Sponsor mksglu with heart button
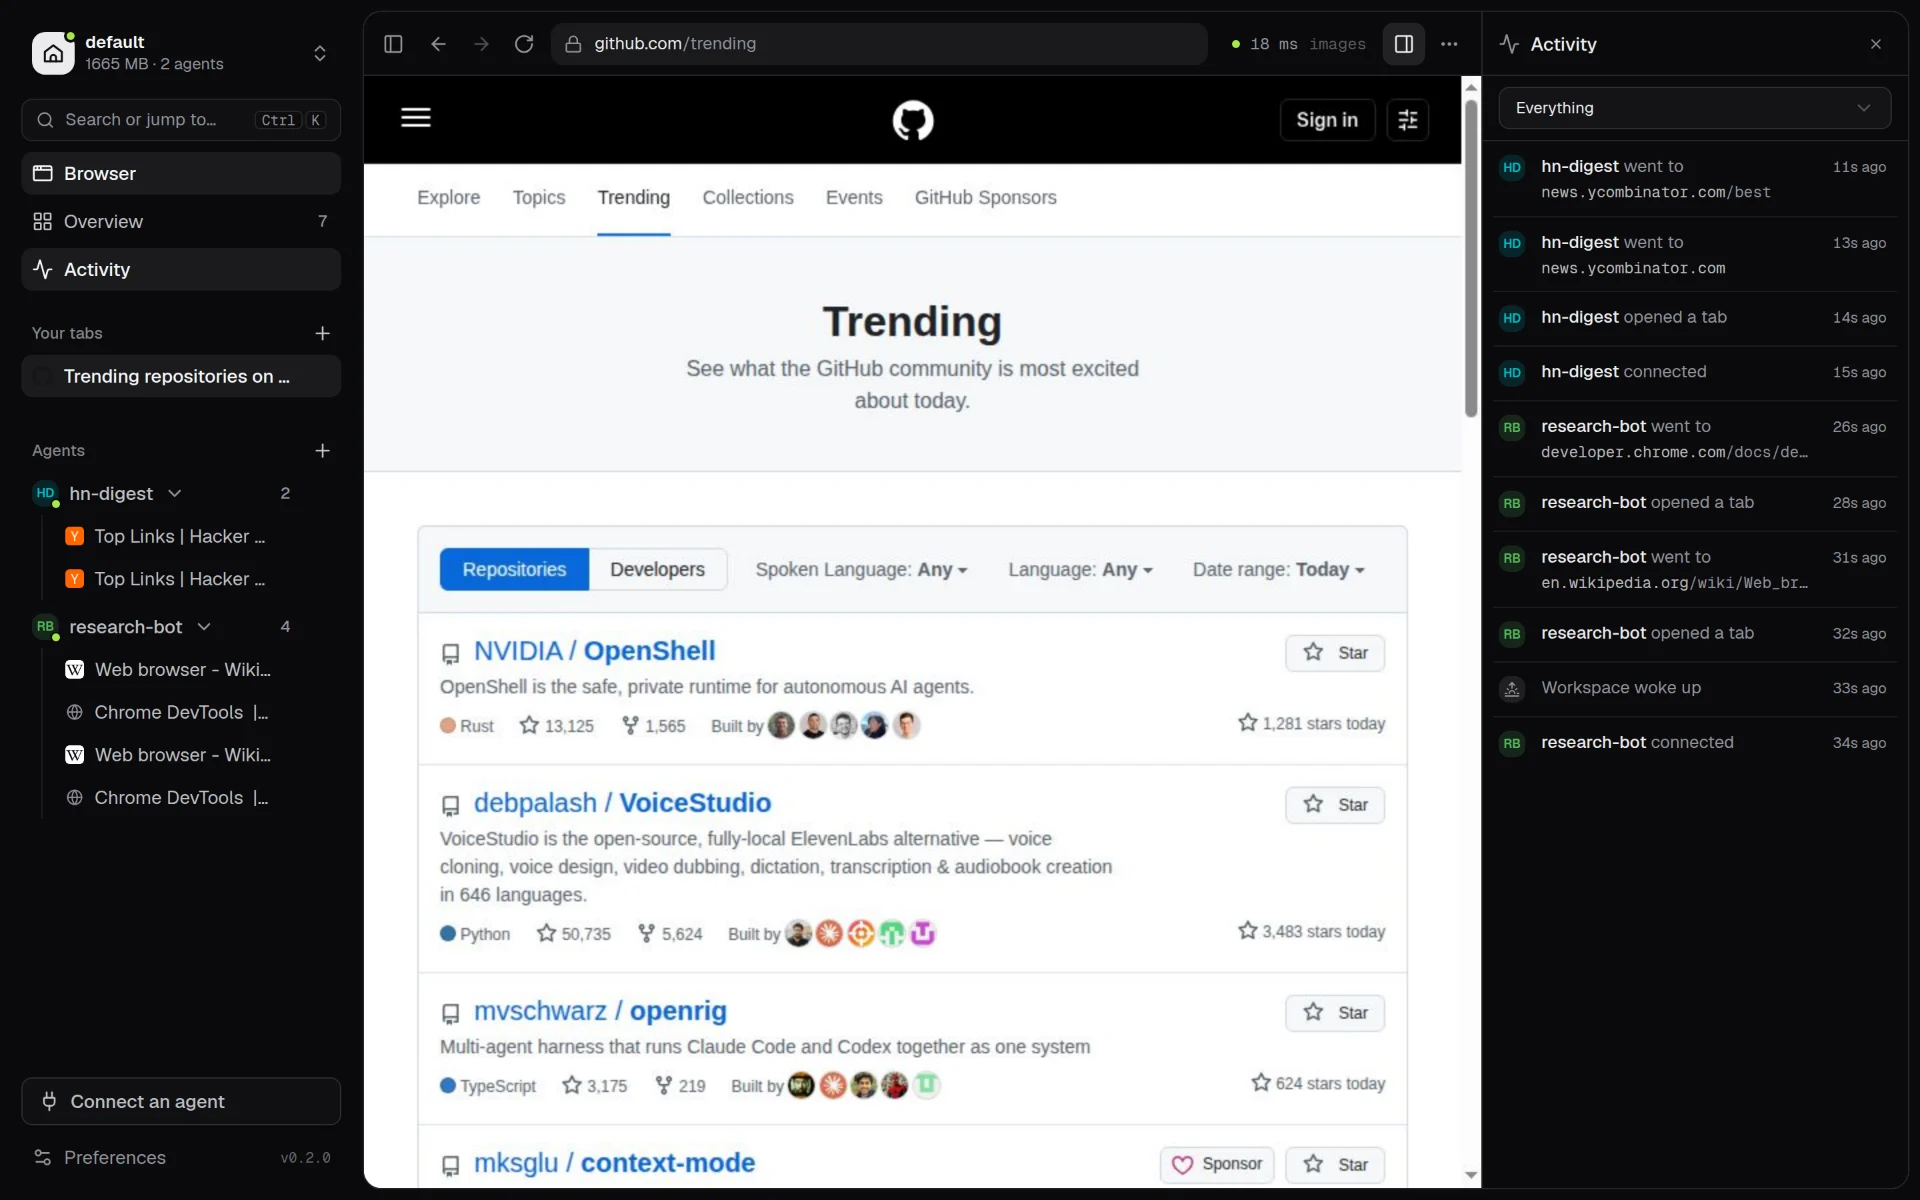The width and height of the screenshot is (1920, 1200). [x=1217, y=1165]
